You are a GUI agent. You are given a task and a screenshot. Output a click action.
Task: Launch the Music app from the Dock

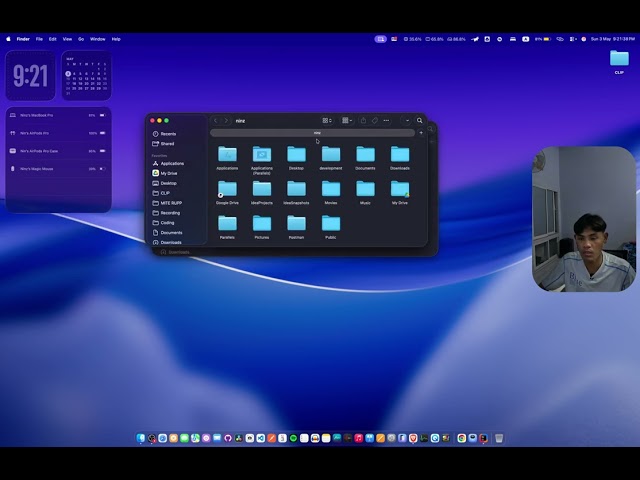pyautogui.click(x=358, y=438)
